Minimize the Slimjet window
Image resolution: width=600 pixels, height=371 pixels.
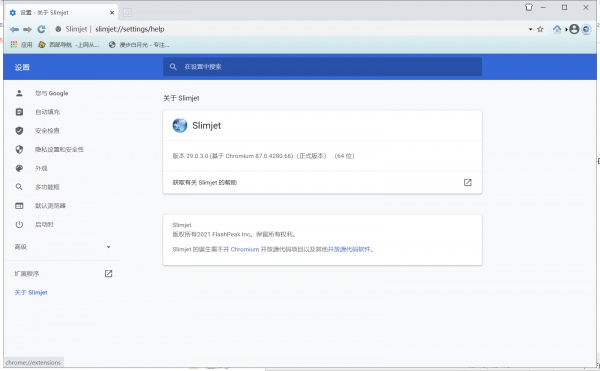click(x=543, y=7)
